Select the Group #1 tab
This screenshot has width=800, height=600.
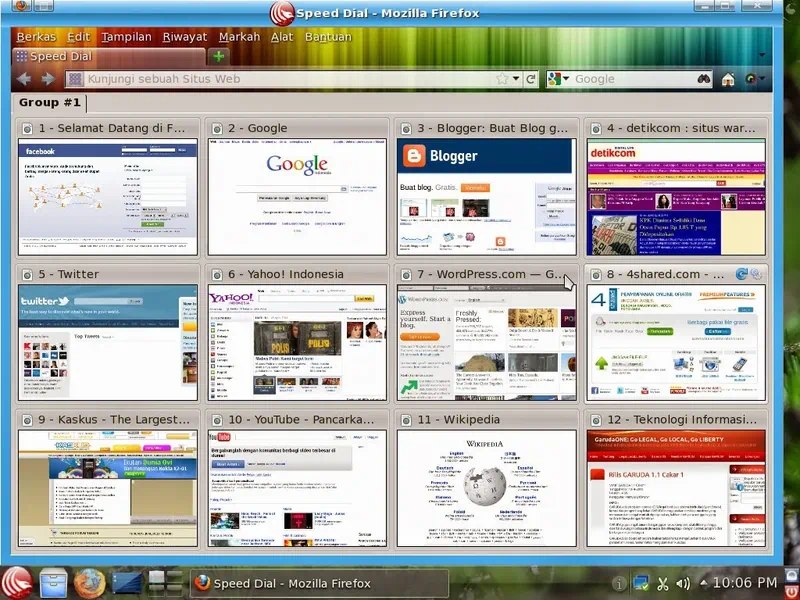(49, 103)
